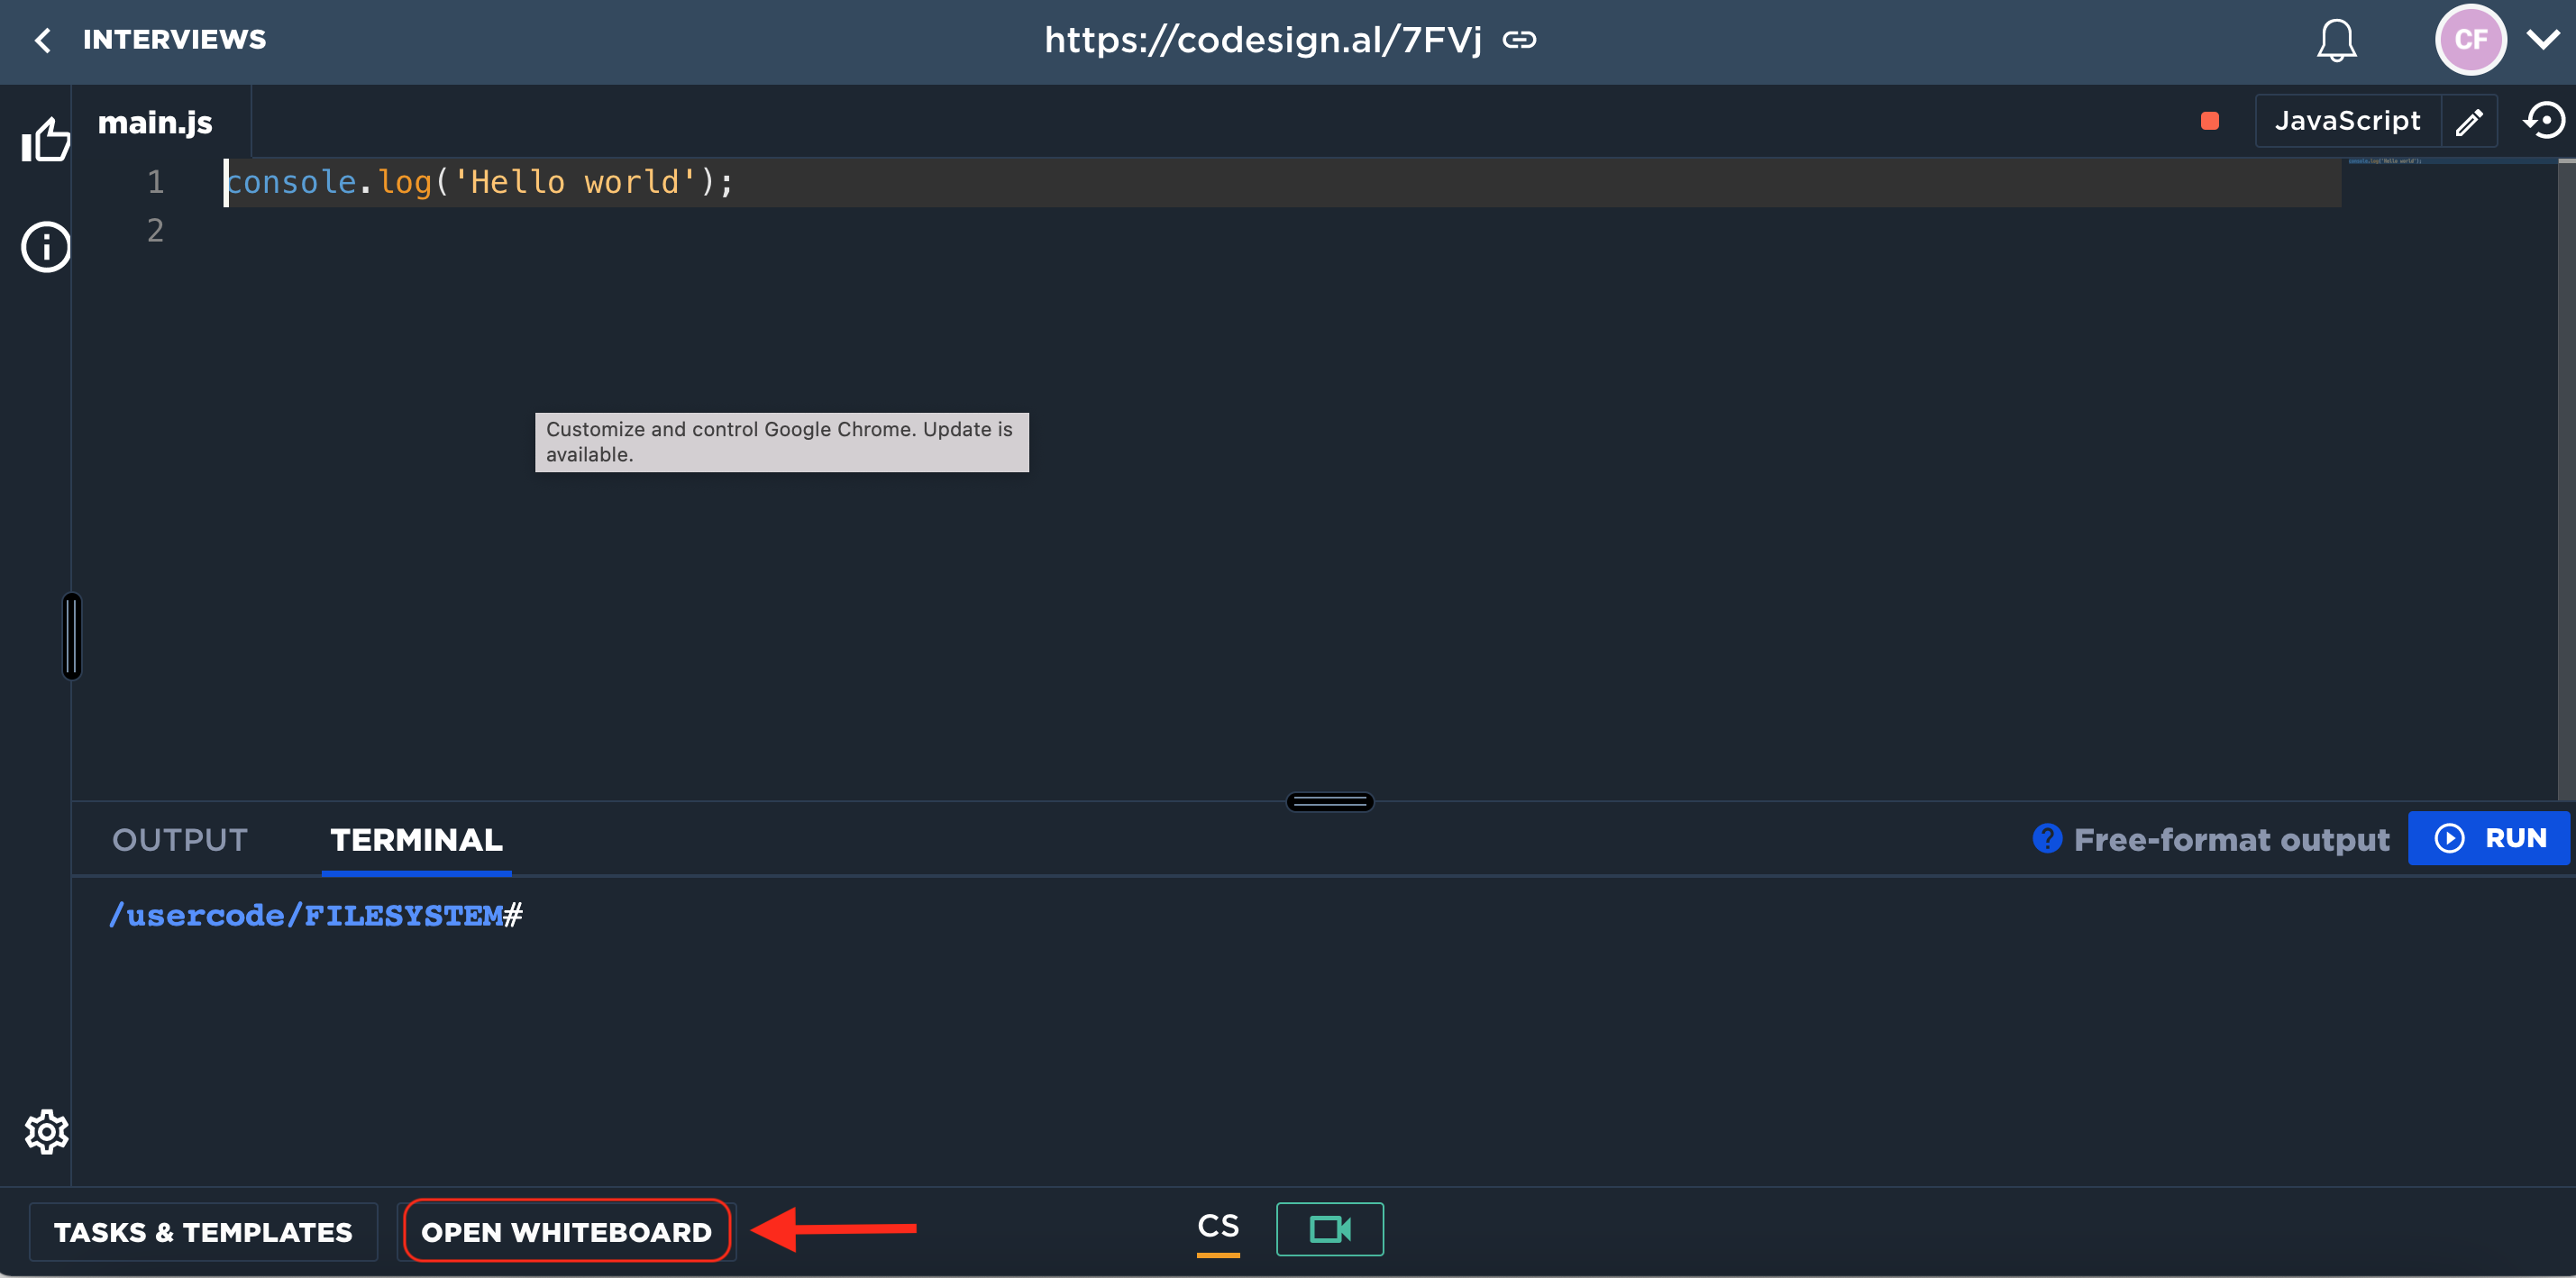Expand account menu chevron next to CF avatar

2543,40
